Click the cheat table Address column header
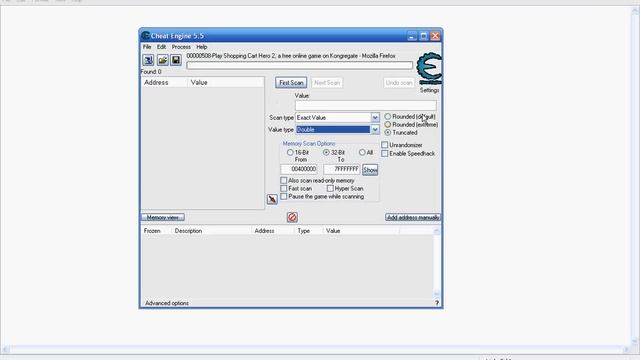The height and width of the screenshot is (360, 640). (x=273, y=231)
